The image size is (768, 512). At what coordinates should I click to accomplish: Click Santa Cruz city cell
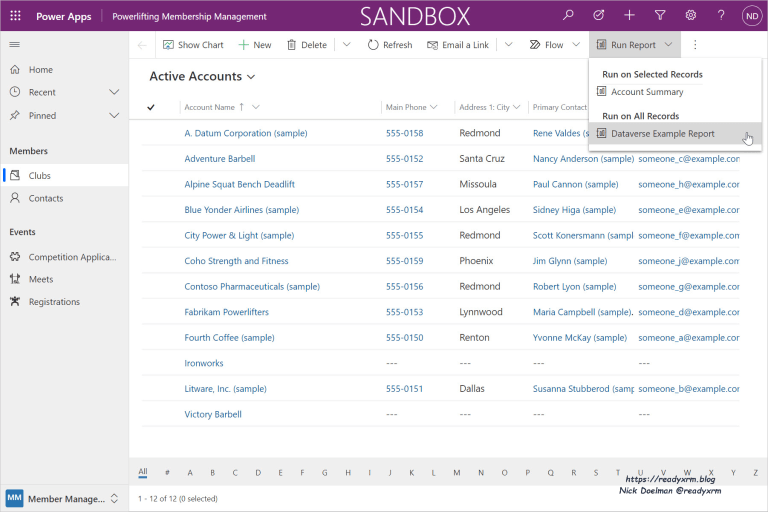482,159
